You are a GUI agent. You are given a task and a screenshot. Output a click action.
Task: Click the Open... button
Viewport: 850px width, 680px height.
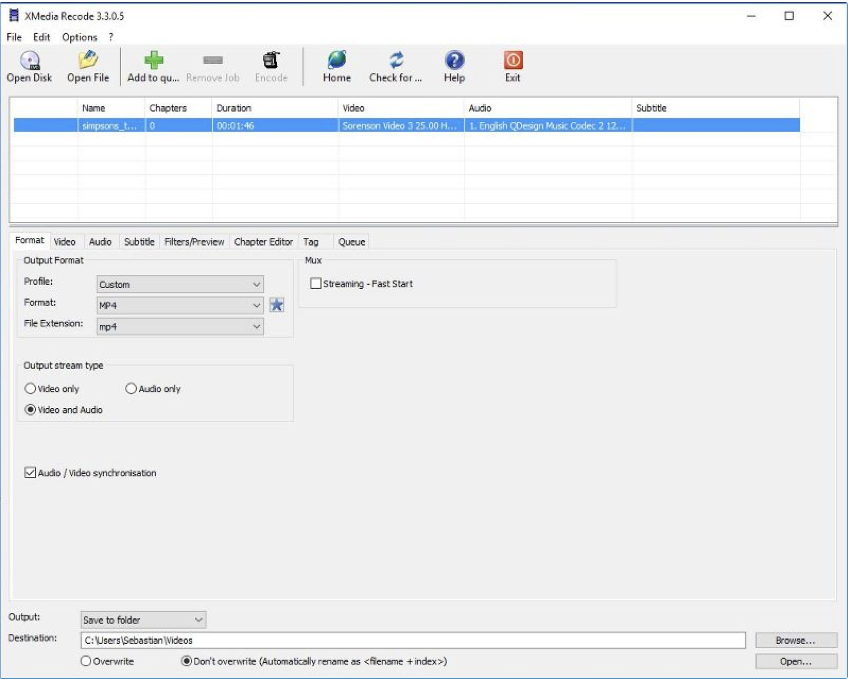coord(795,662)
